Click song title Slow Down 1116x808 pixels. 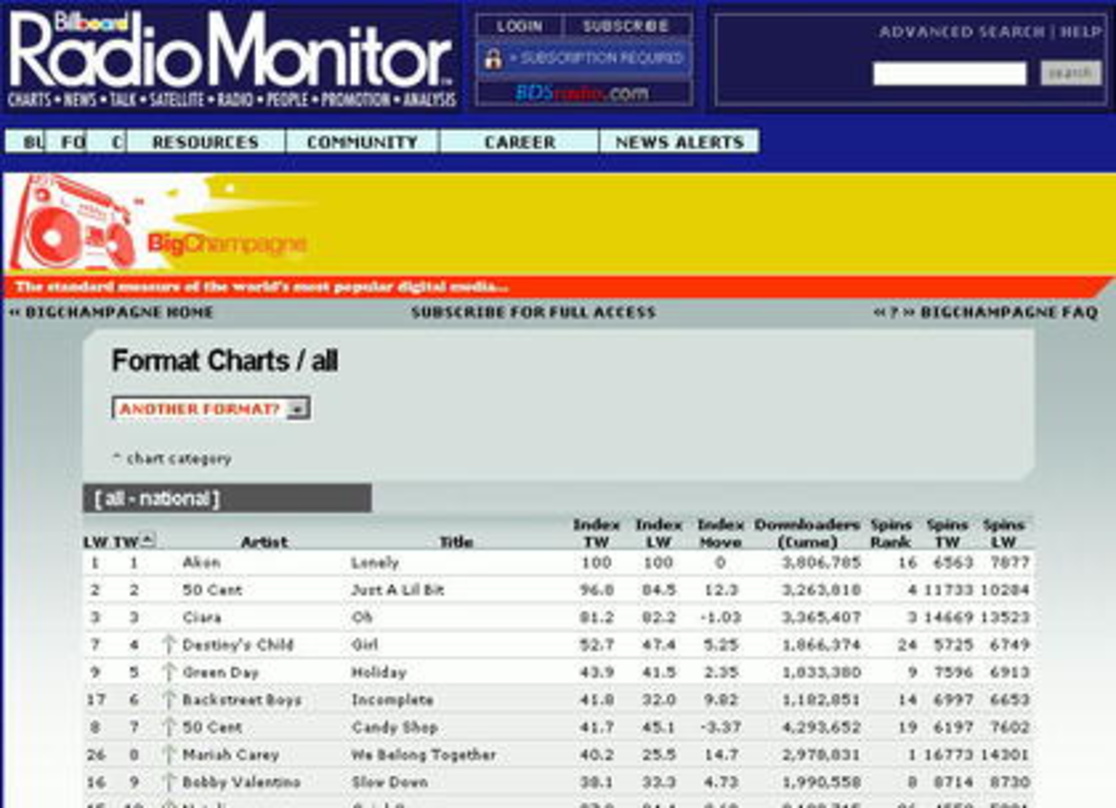pos(389,782)
